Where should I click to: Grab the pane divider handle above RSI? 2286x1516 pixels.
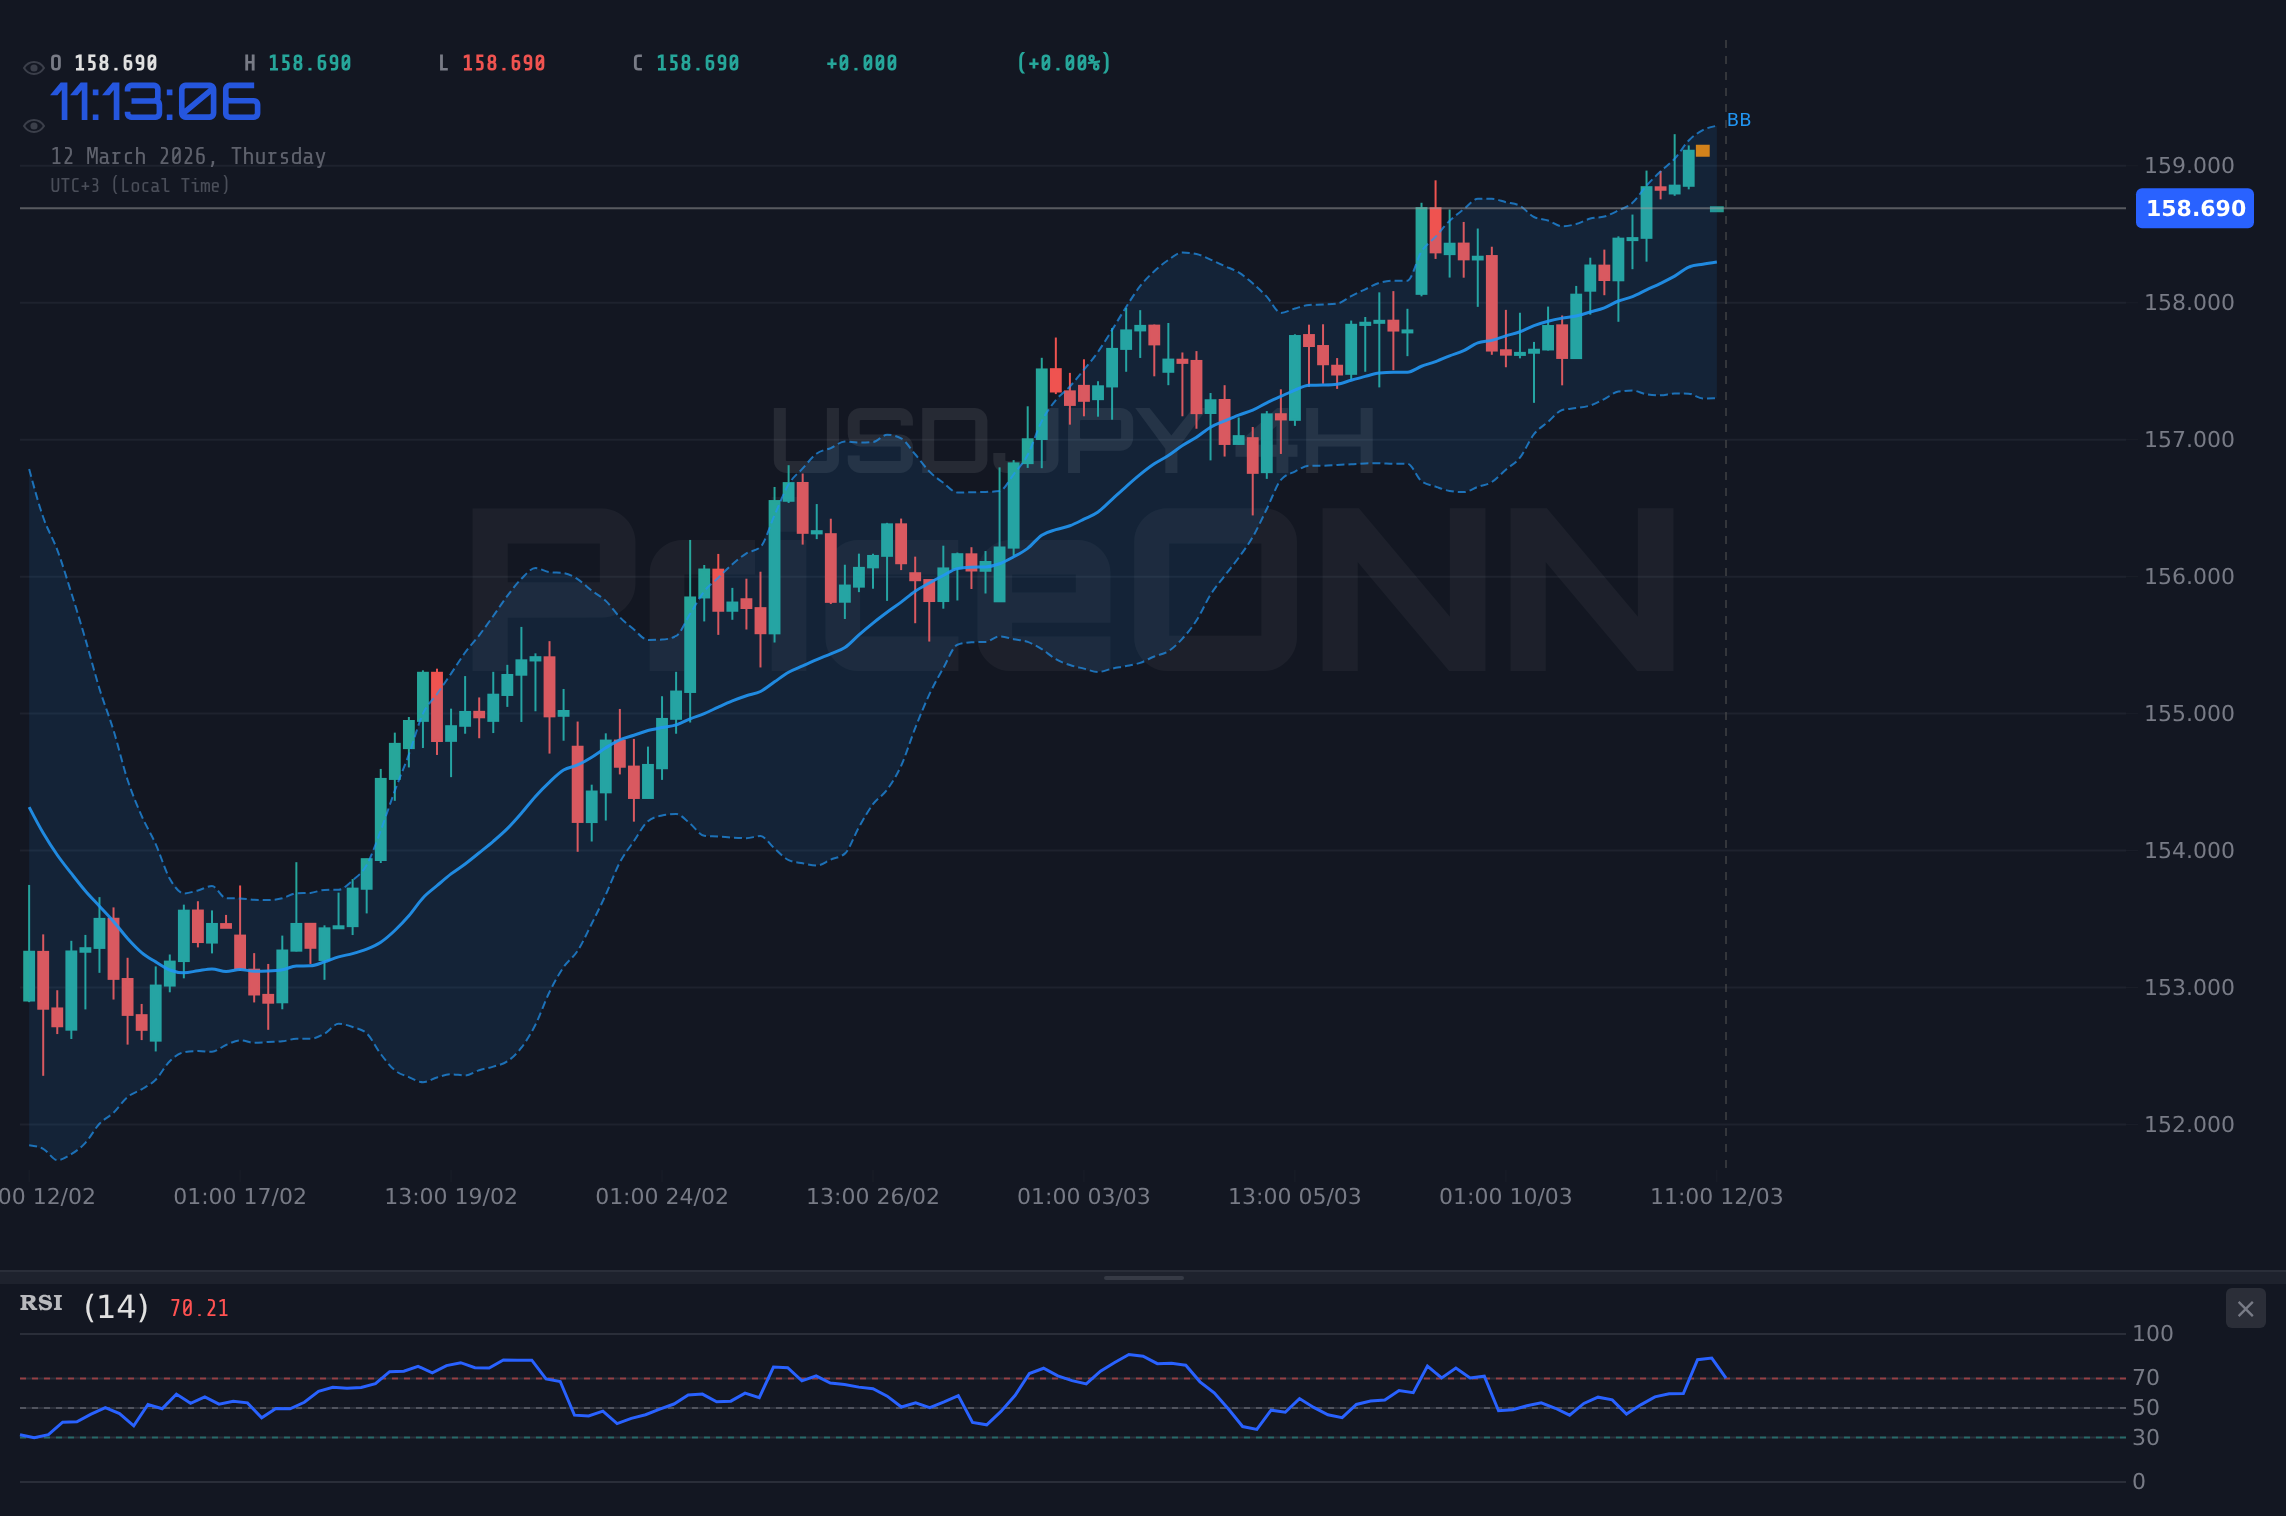point(1143,1277)
